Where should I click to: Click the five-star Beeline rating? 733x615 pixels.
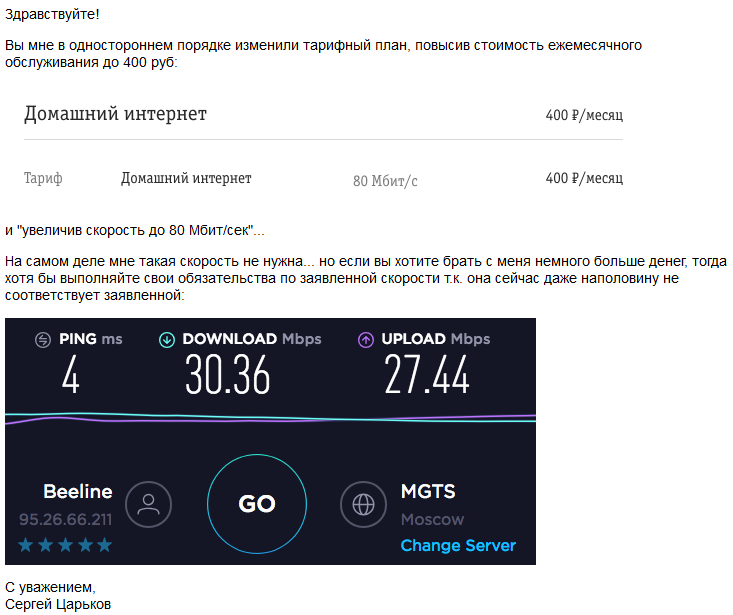click(65, 545)
